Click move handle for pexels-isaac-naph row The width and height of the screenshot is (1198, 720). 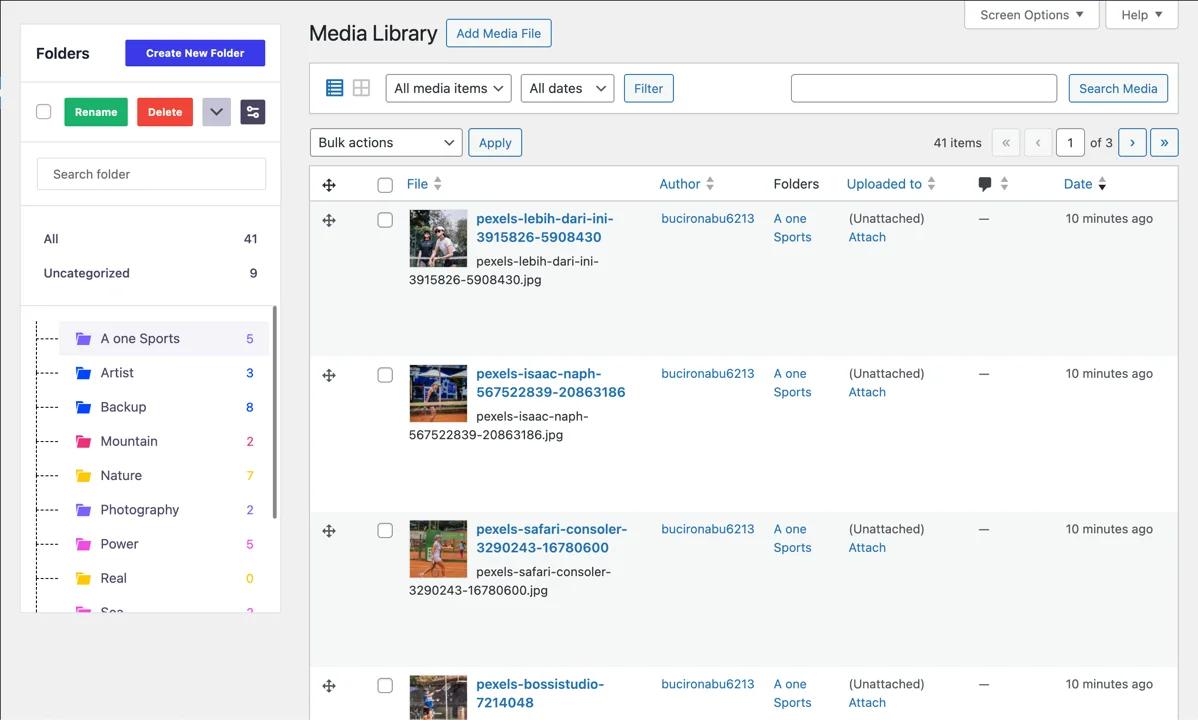(x=329, y=375)
